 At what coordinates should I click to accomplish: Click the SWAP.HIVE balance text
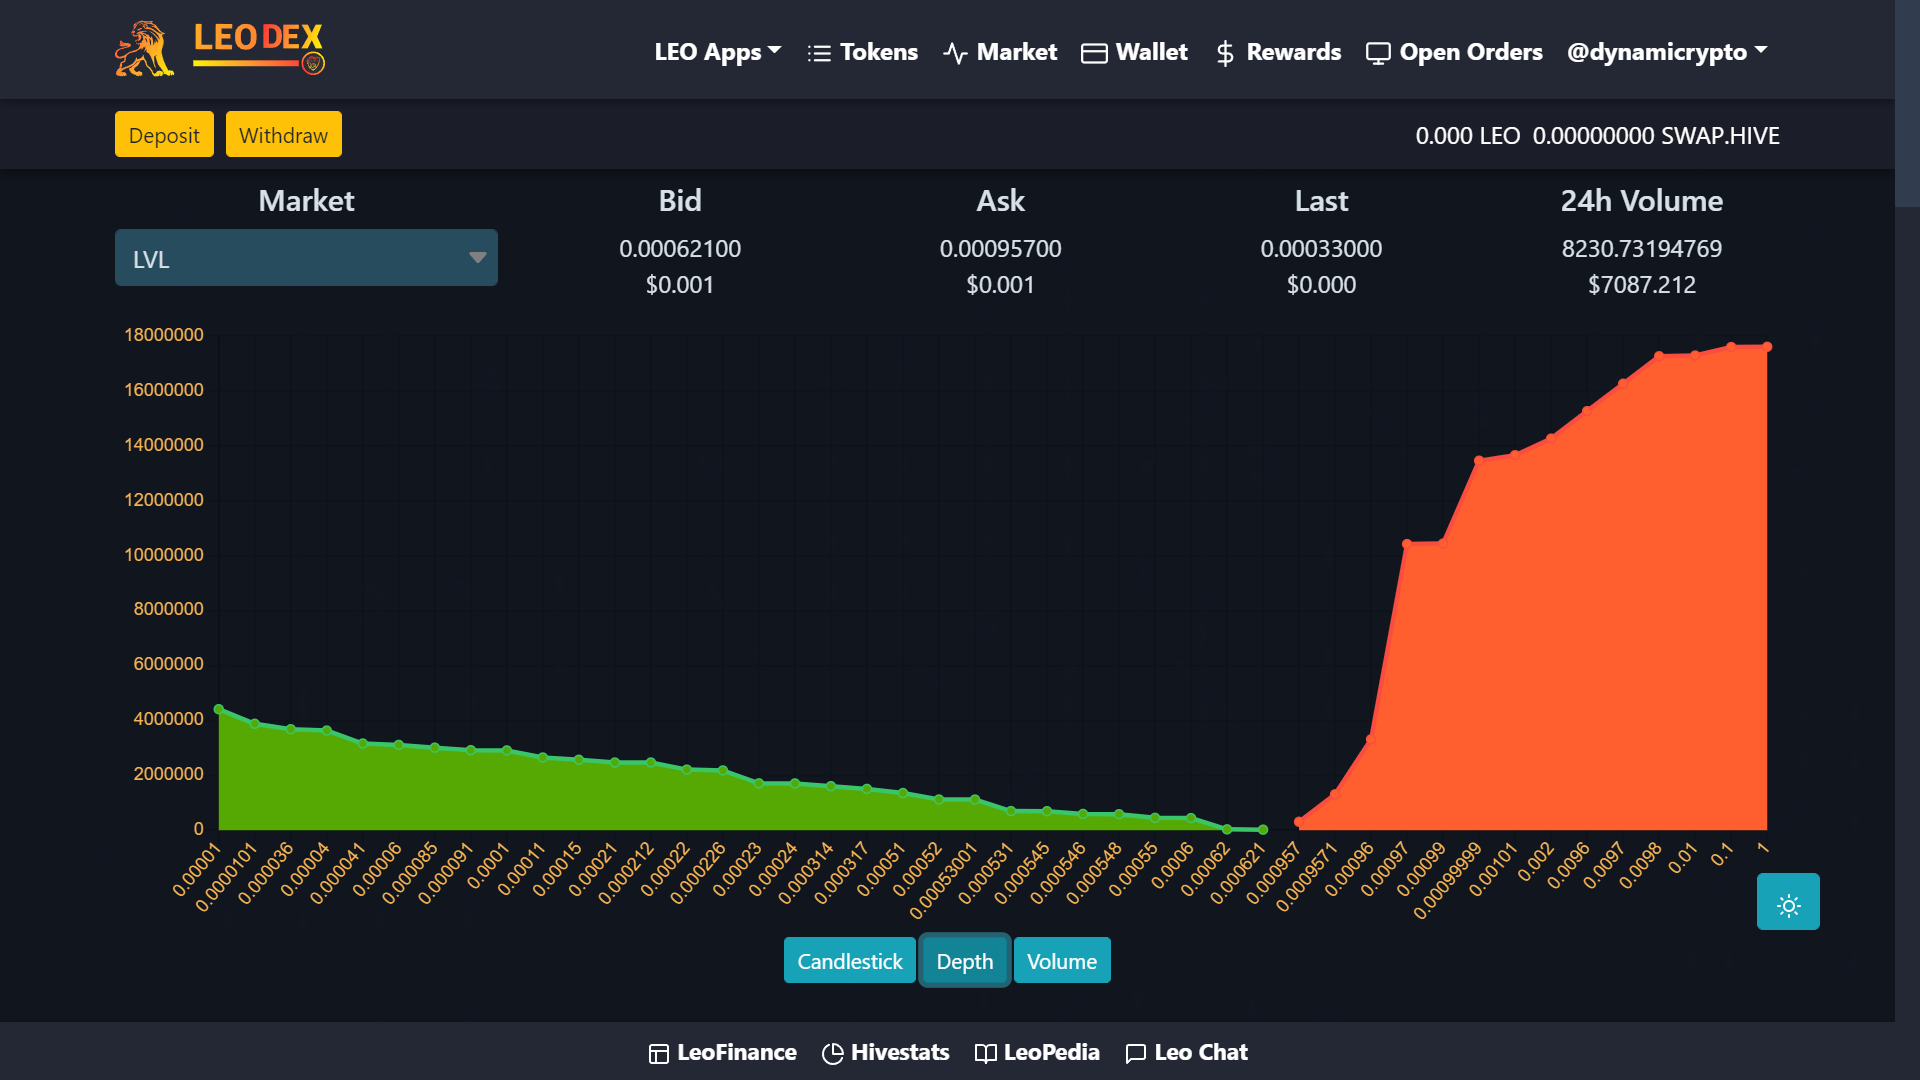pyautogui.click(x=1656, y=136)
